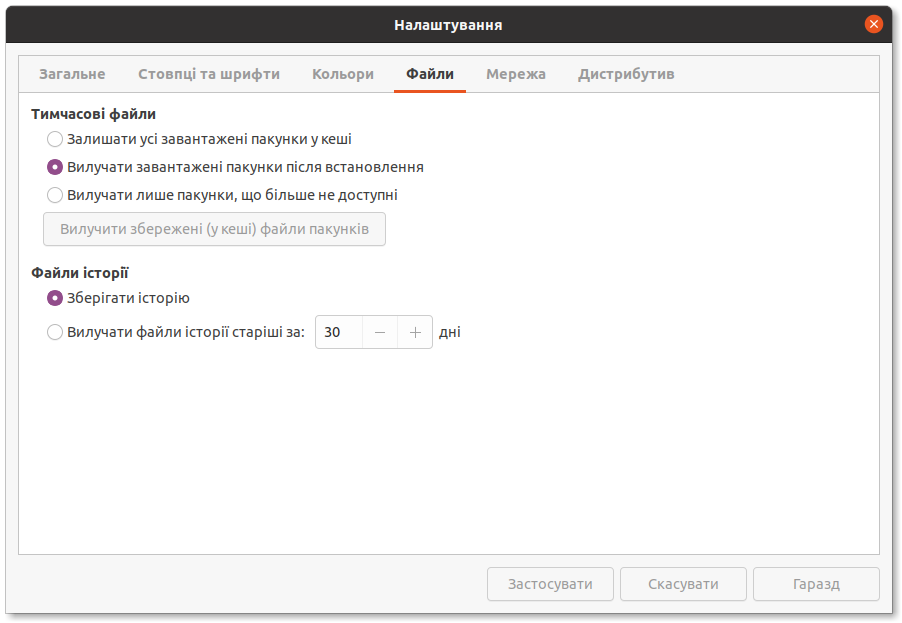Confirm settings with the Гаразд button
The image size is (902, 623).
tap(815, 584)
